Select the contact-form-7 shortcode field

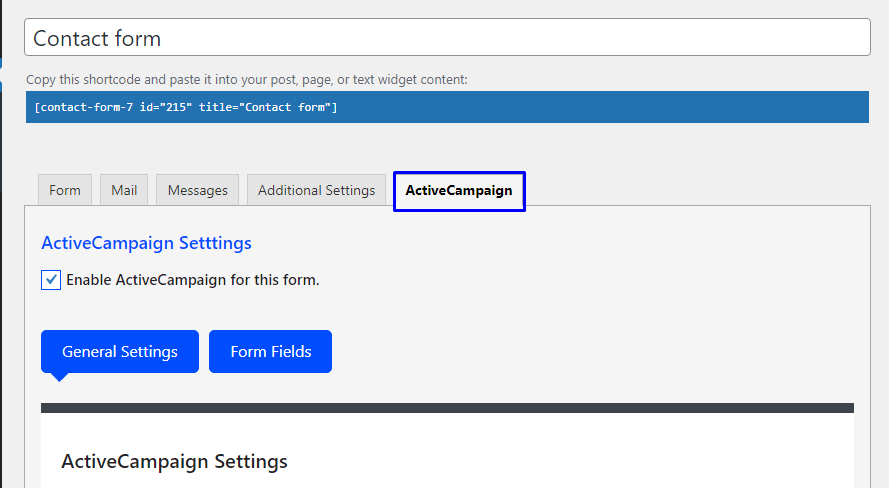click(x=447, y=107)
